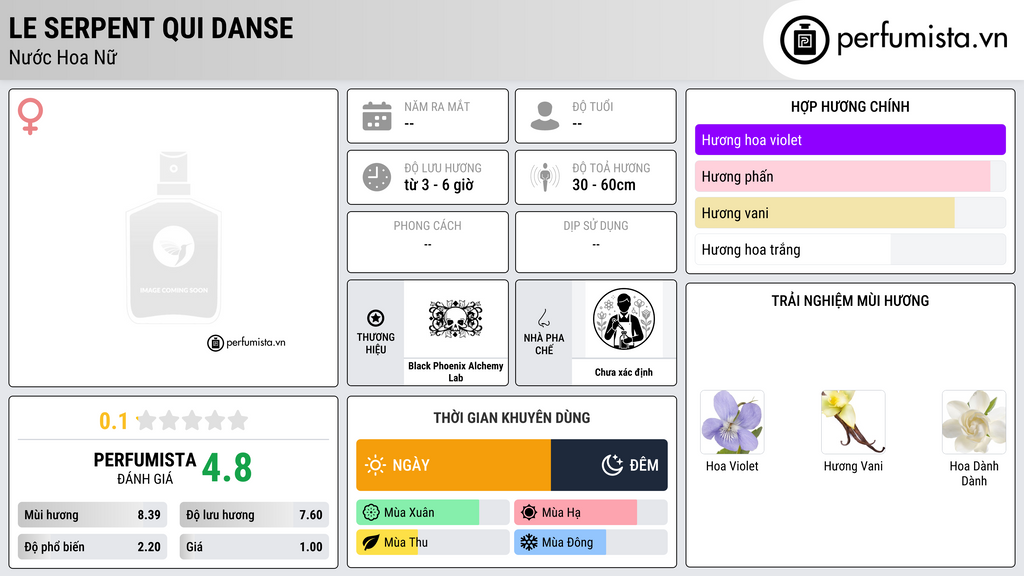This screenshot has height=576, width=1024.
Task: Click the Độ lưu hương 7.60 score row
Action: tap(254, 515)
